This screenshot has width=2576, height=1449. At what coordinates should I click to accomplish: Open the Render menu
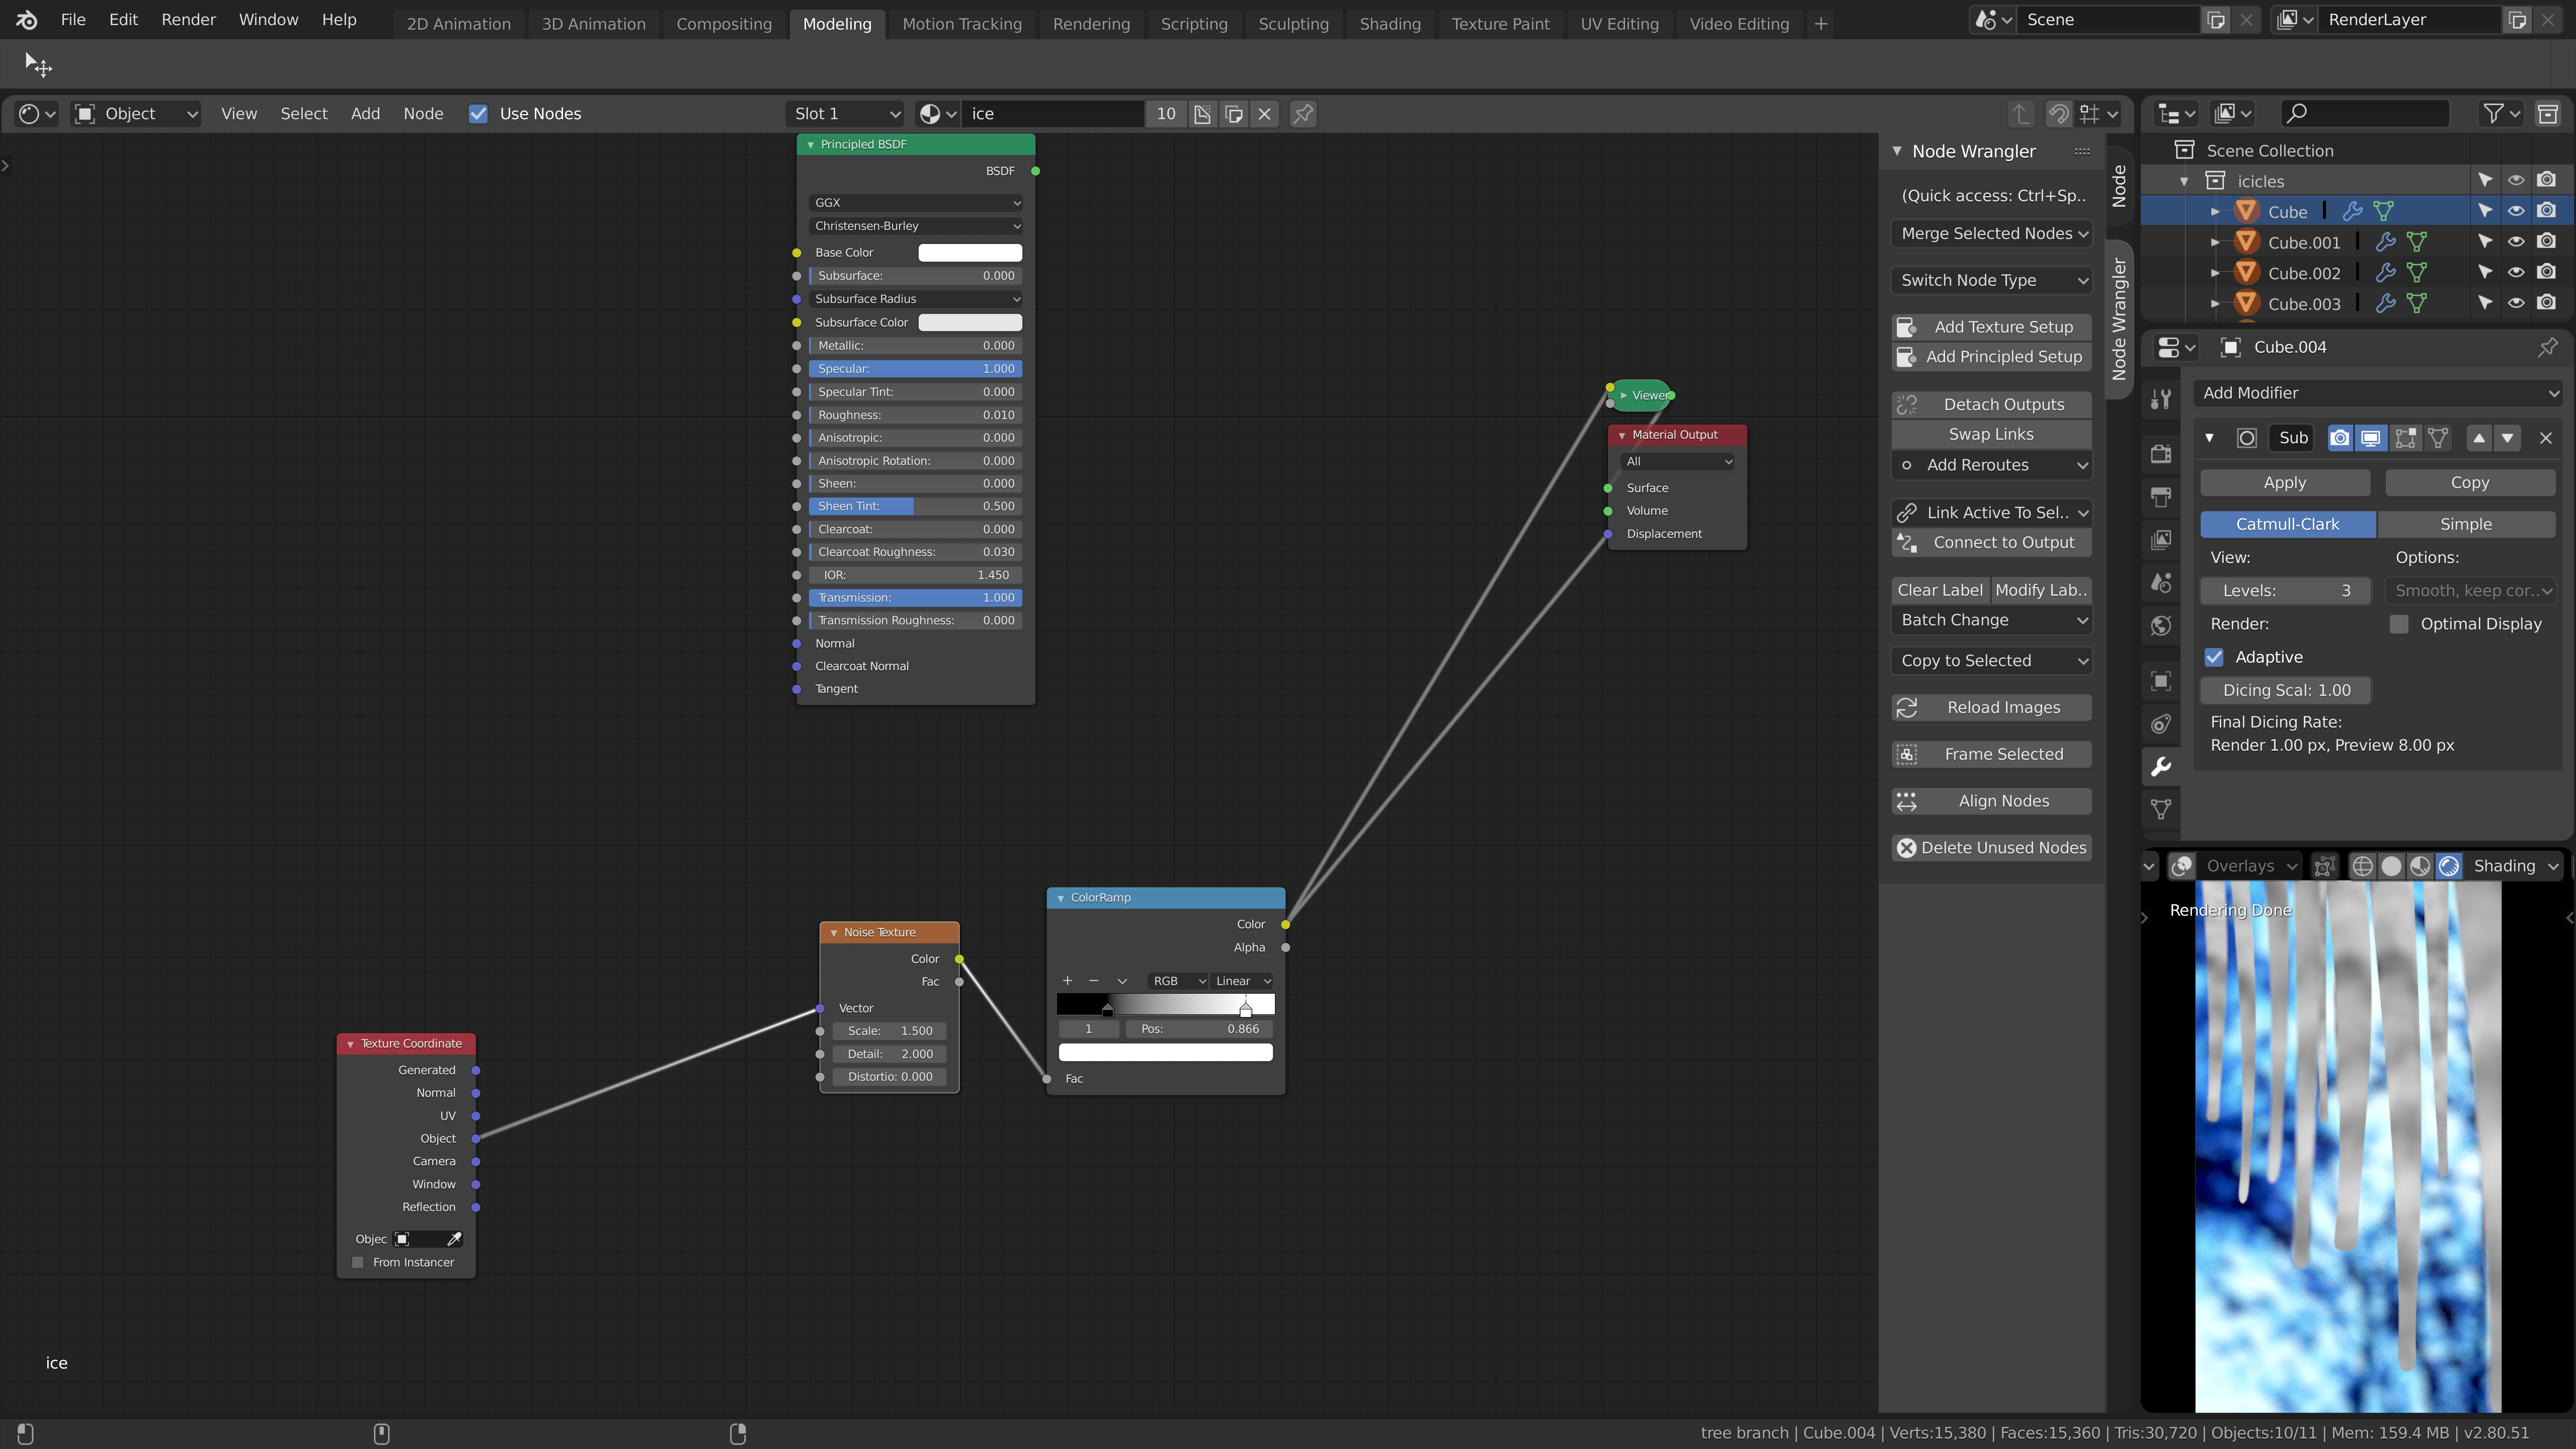tap(188, 20)
